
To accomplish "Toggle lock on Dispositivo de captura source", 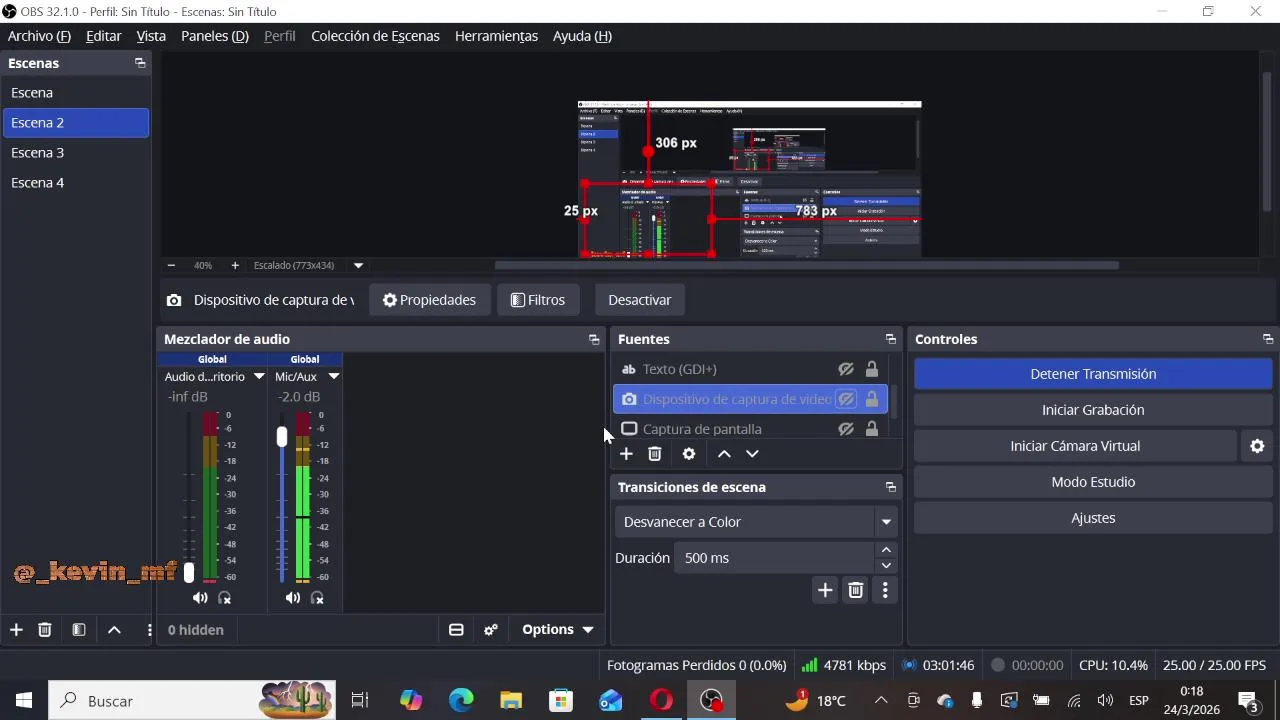I will [x=872, y=399].
